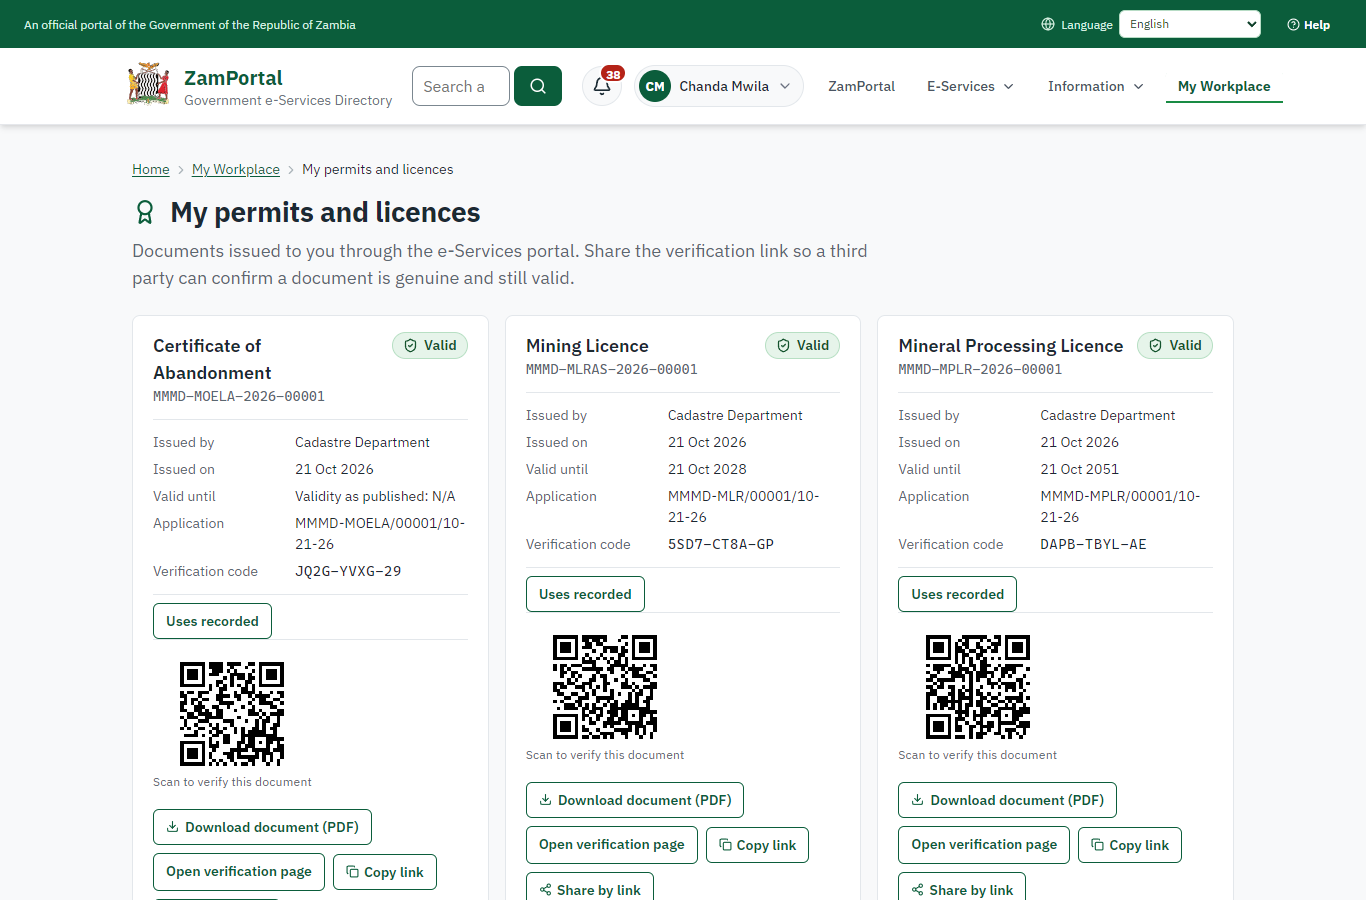The width and height of the screenshot is (1366, 900).
Task: Go to the ZamPortal nav item
Action: [861, 86]
